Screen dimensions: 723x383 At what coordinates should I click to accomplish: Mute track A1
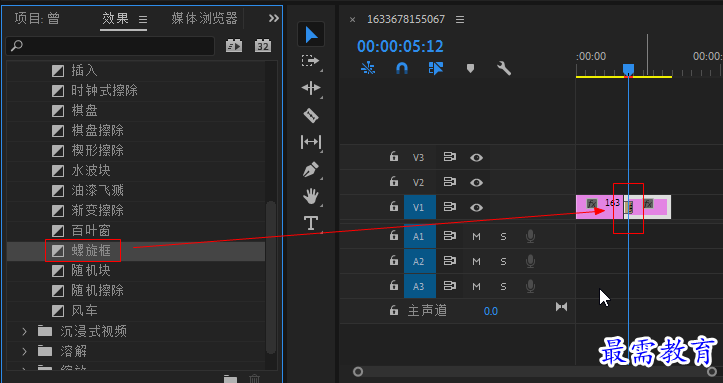point(476,236)
